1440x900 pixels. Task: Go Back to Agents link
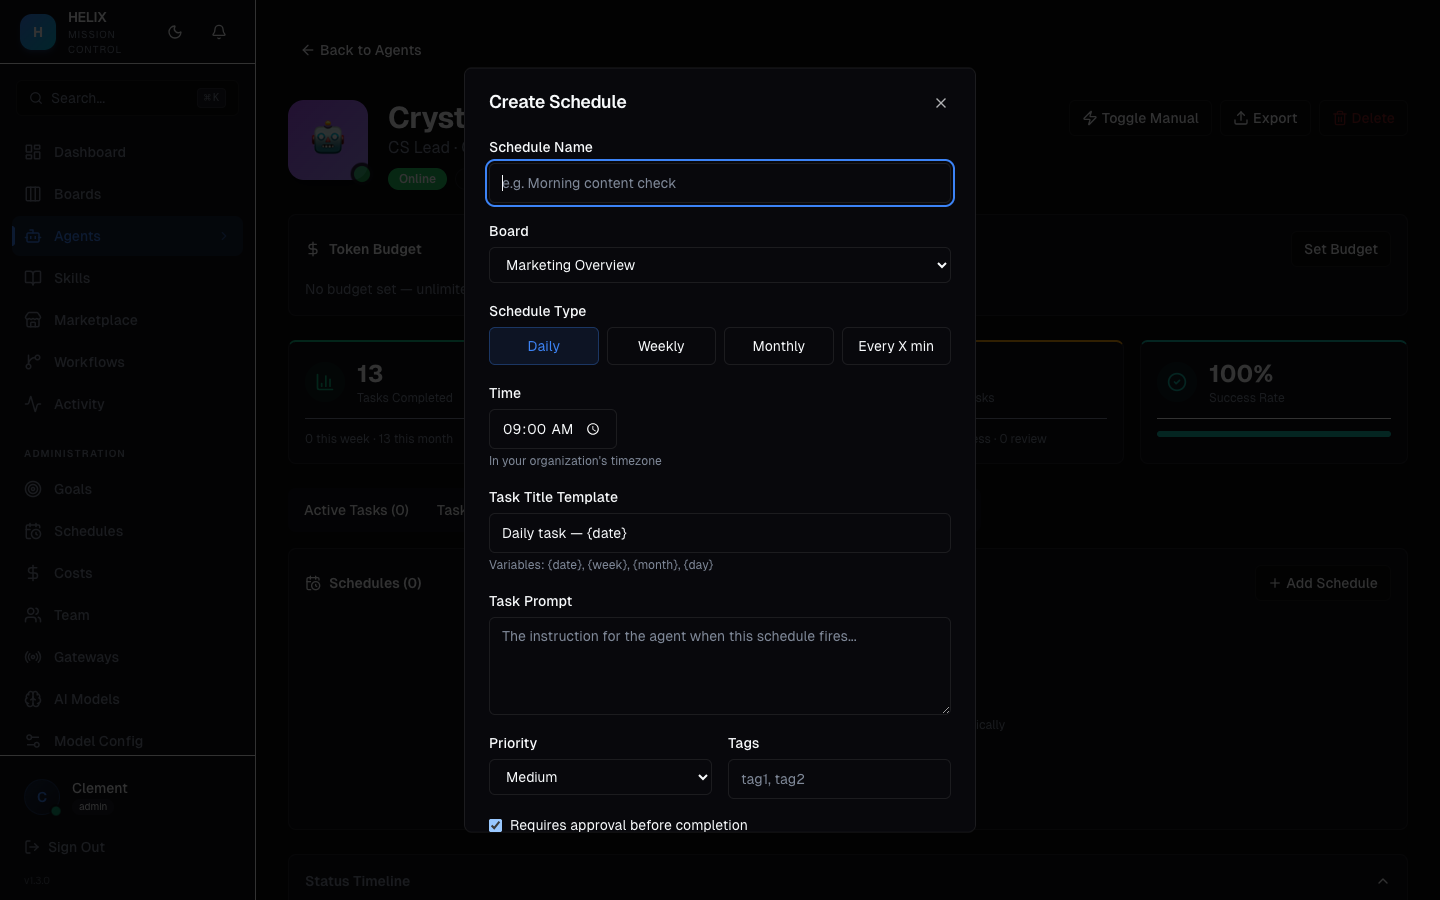[361, 50]
